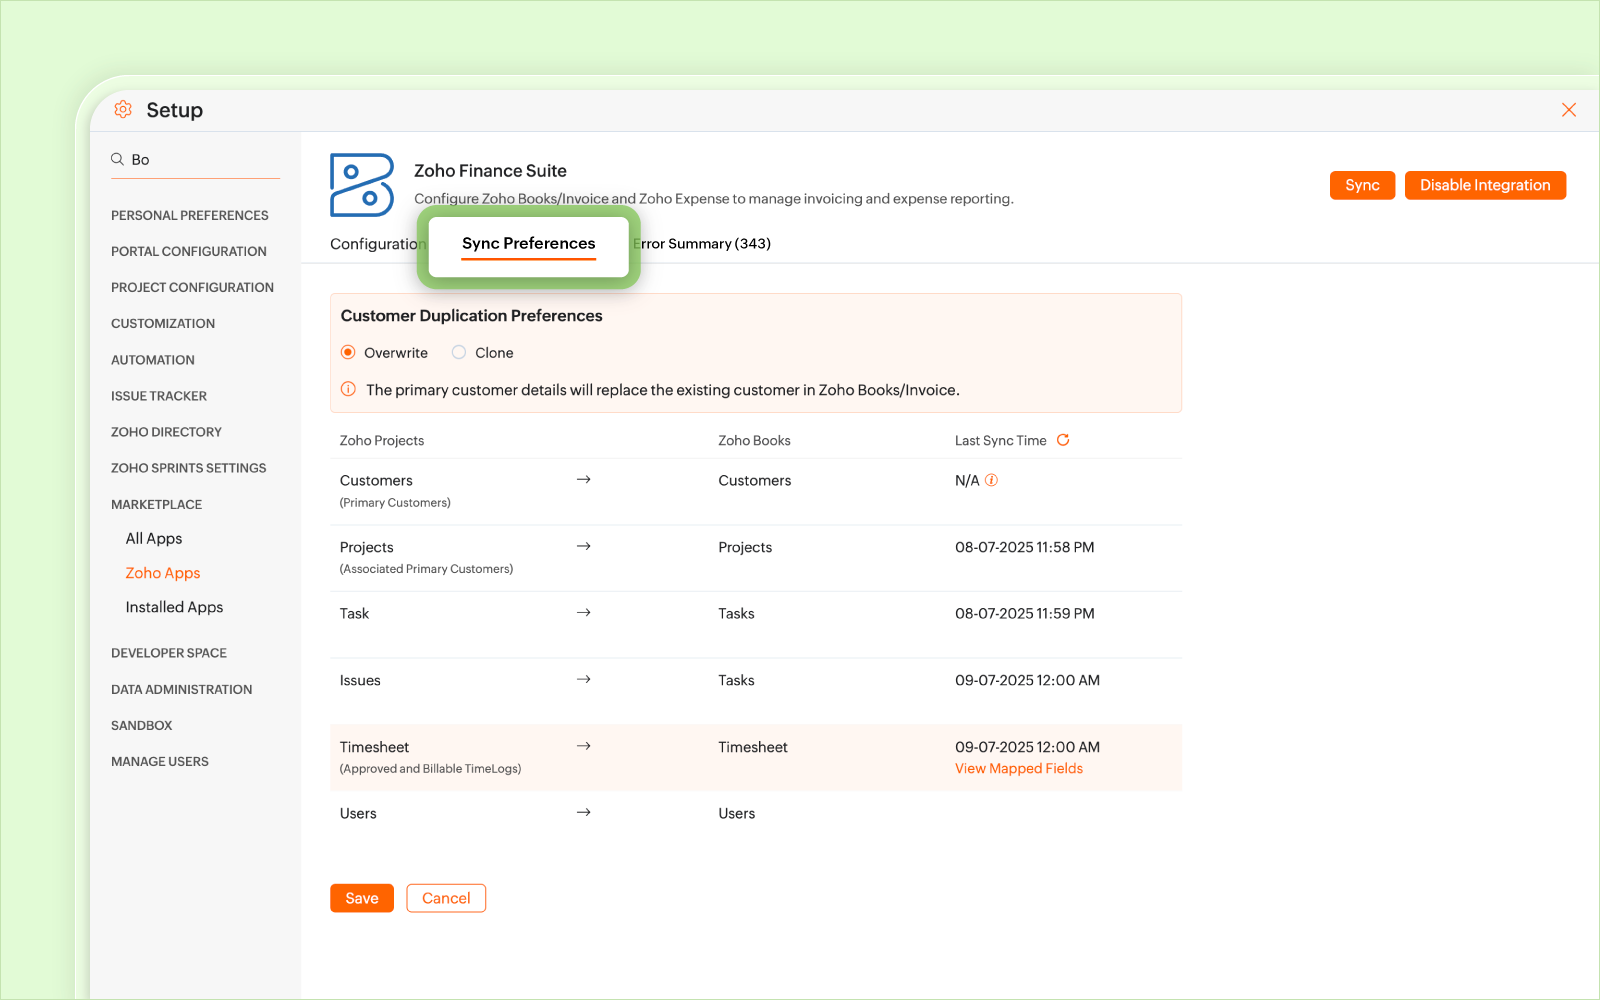The width and height of the screenshot is (1600, 1000).
Task: Click the info icon beside primary customer note
Action: [x=348, y=389]
